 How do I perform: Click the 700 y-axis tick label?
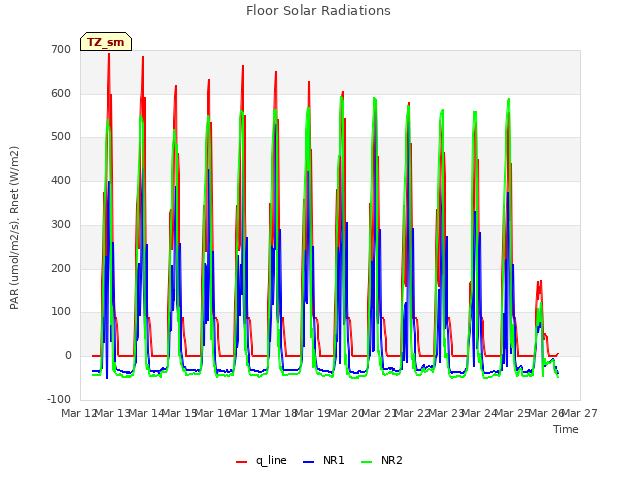[x=61, y=49]
